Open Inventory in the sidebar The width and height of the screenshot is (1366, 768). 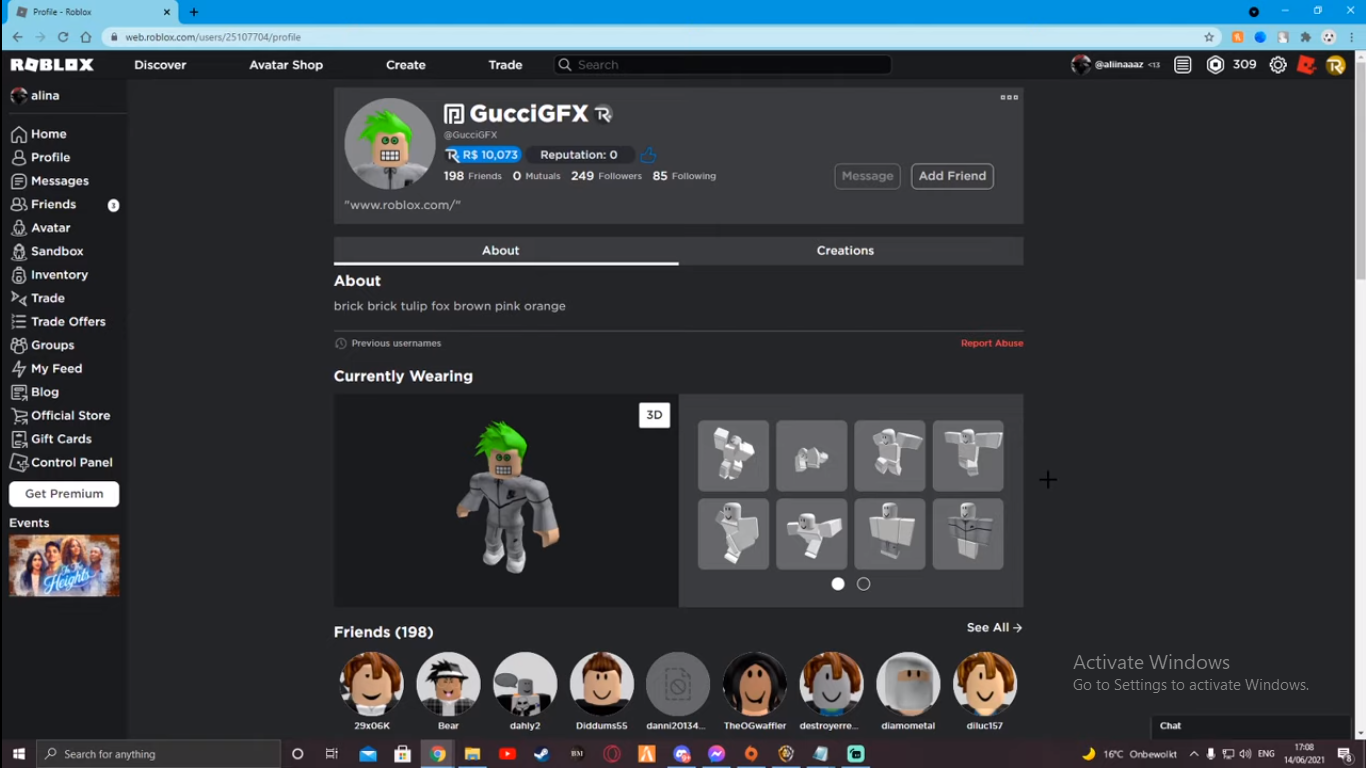click(x=49, y=275)
